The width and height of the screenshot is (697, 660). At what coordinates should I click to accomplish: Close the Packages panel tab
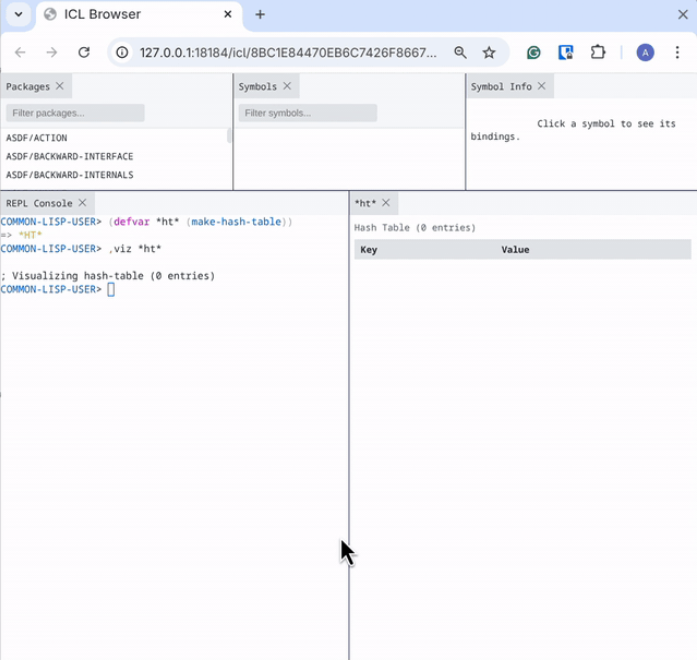pyautogui.click(x=60, y=86)
